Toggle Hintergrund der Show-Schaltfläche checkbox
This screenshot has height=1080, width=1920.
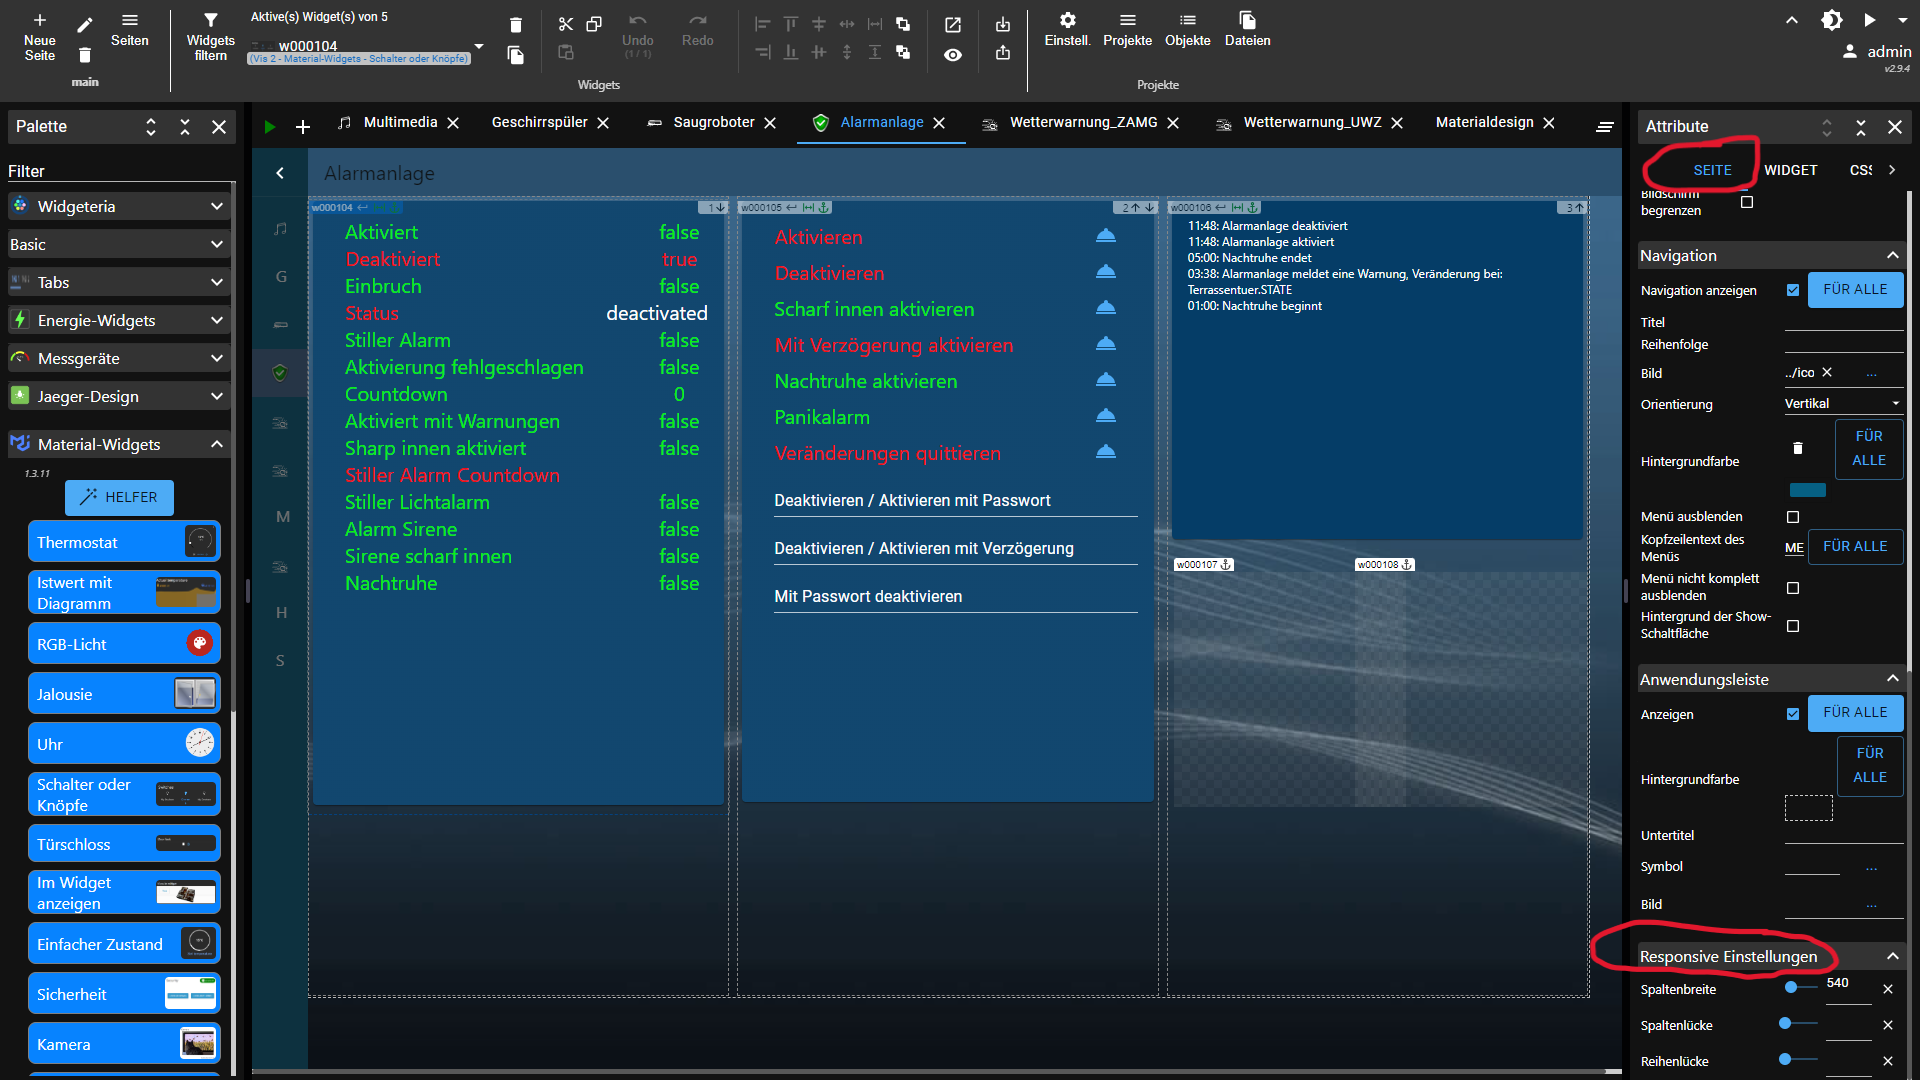pos(1793,626)
